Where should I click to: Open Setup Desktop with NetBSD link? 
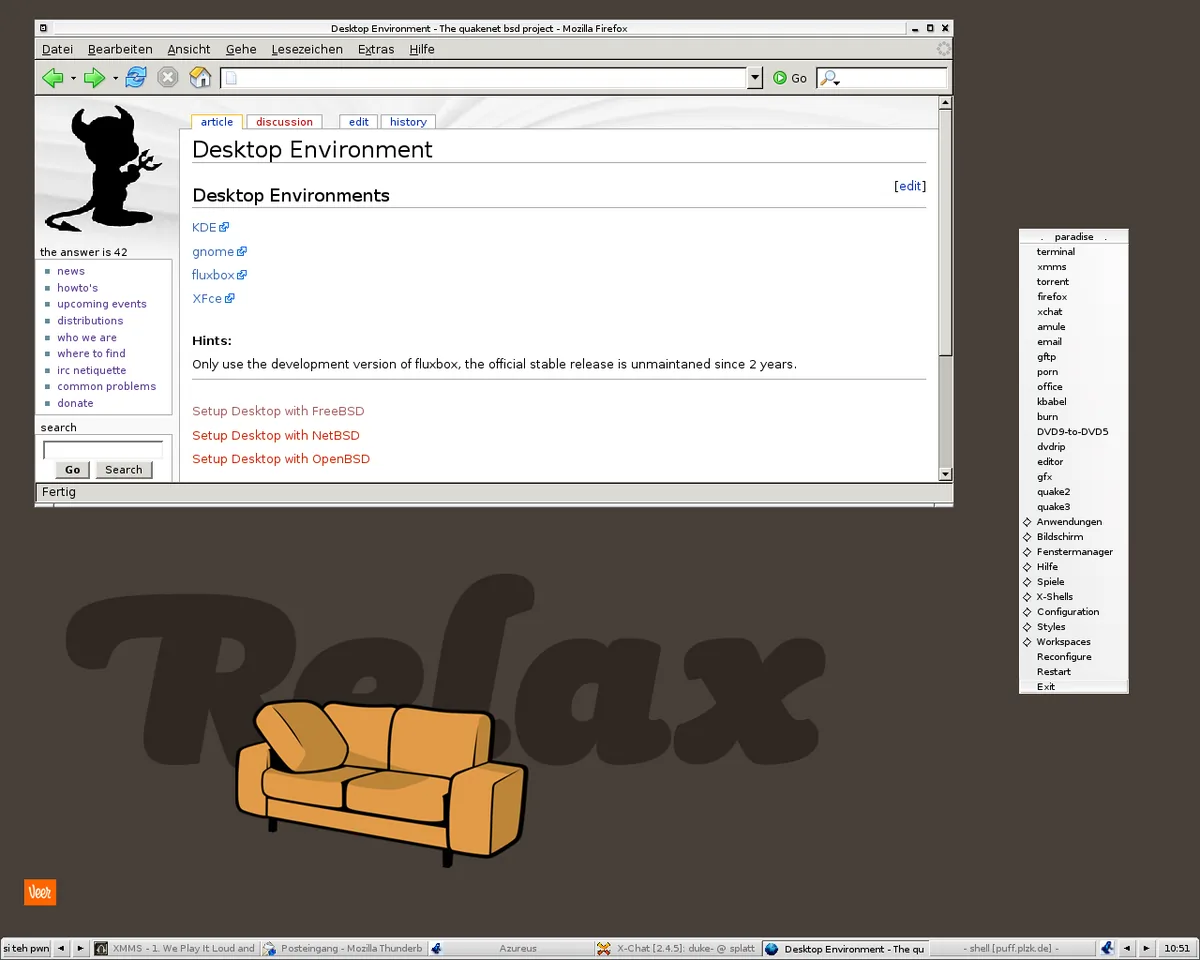coord(276,436)
